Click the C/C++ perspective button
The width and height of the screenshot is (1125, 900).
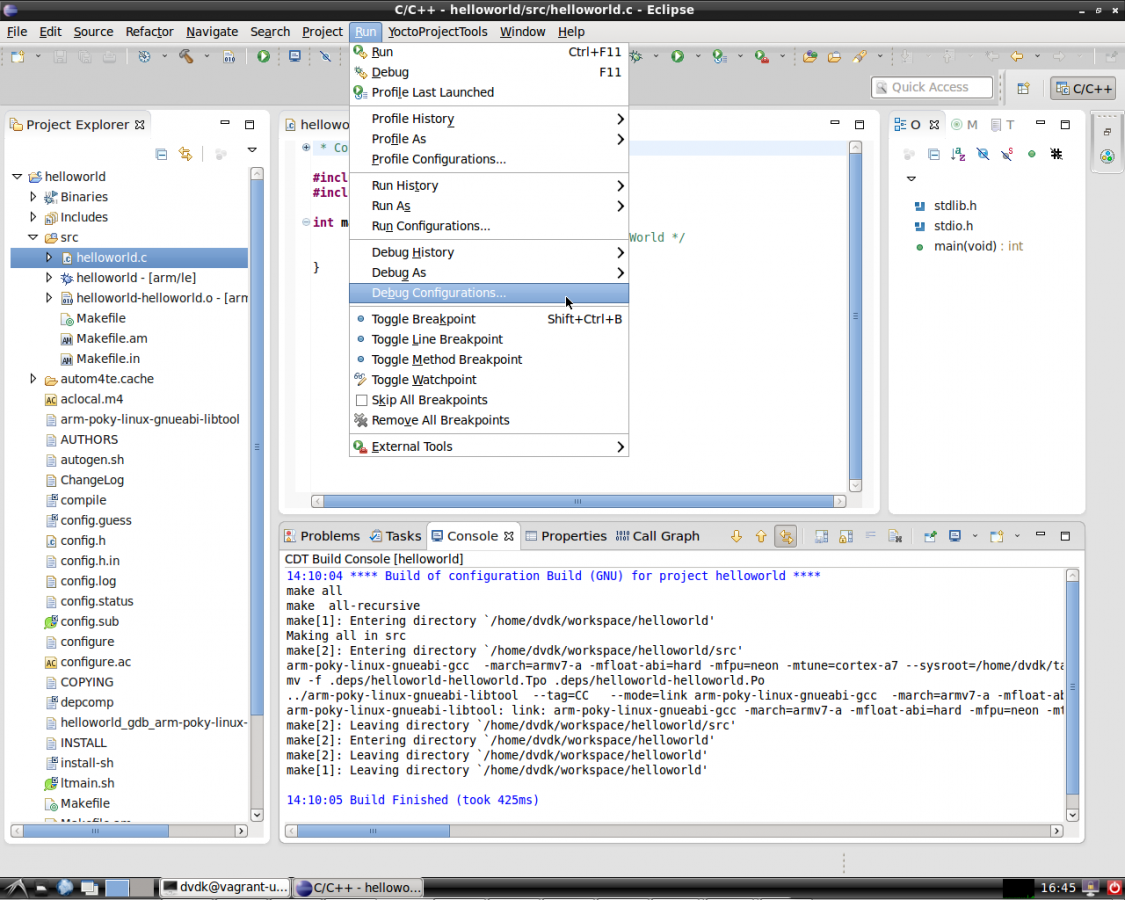tap(1083, 88)
